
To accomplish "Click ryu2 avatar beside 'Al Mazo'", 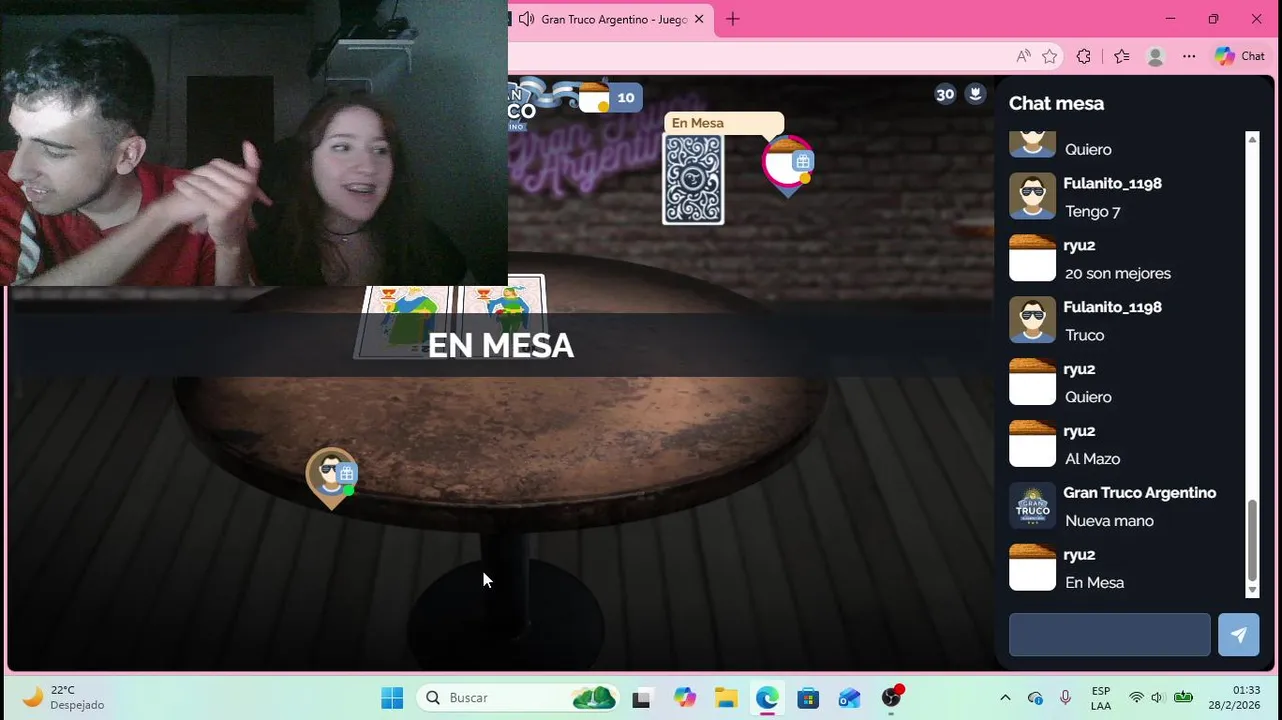I will click(1032, 444).
